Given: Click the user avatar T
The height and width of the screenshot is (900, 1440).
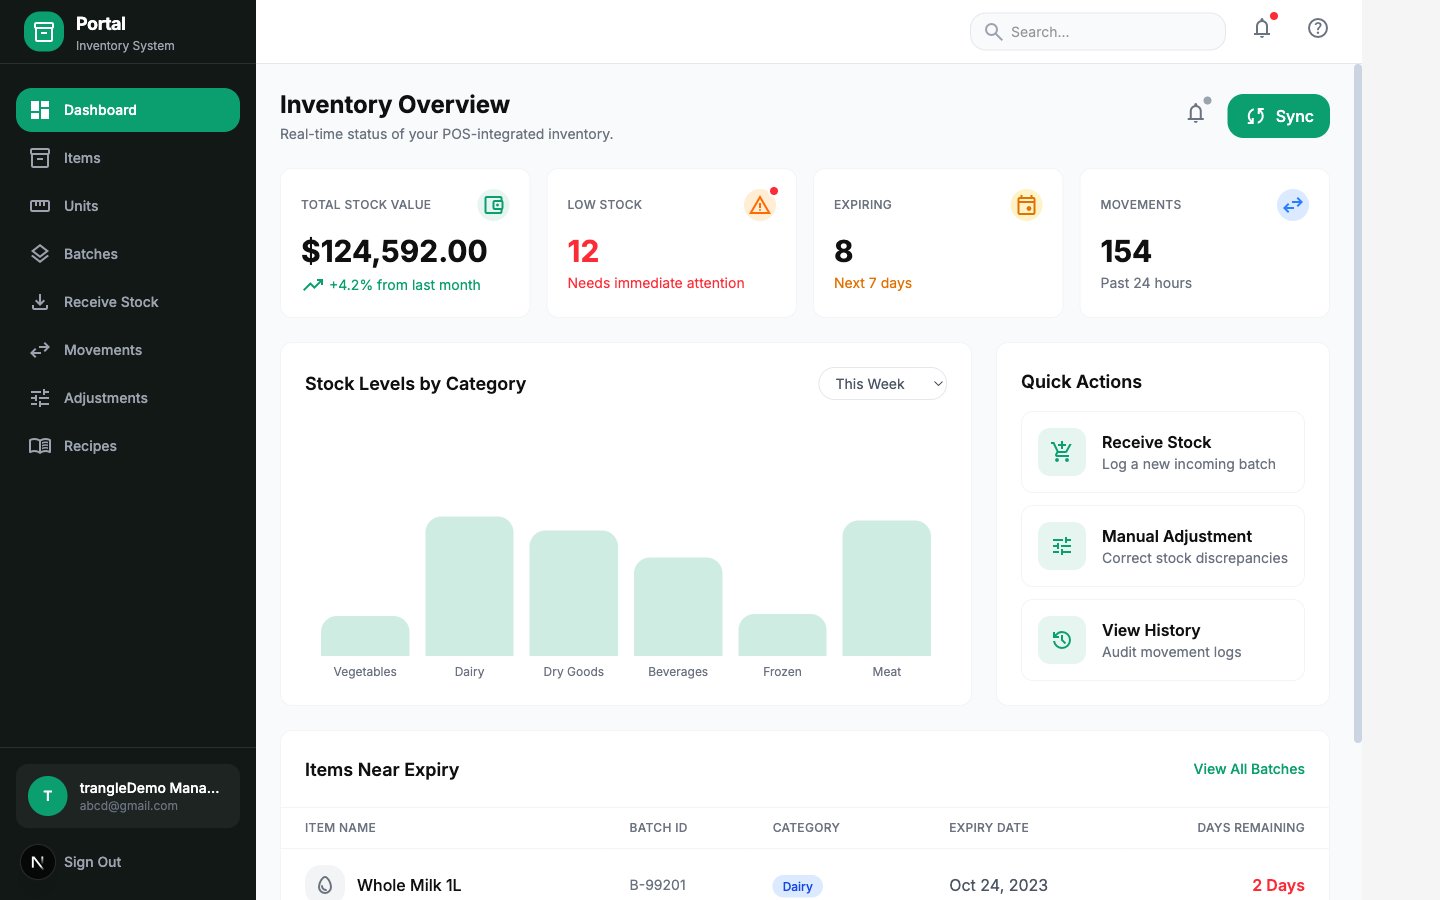Looking at the screenshot, I should tap(48, 796).
